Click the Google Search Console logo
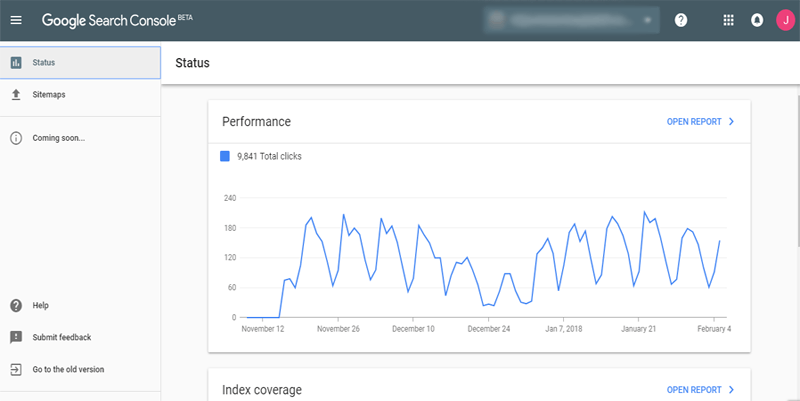 (x=117, y=20)
